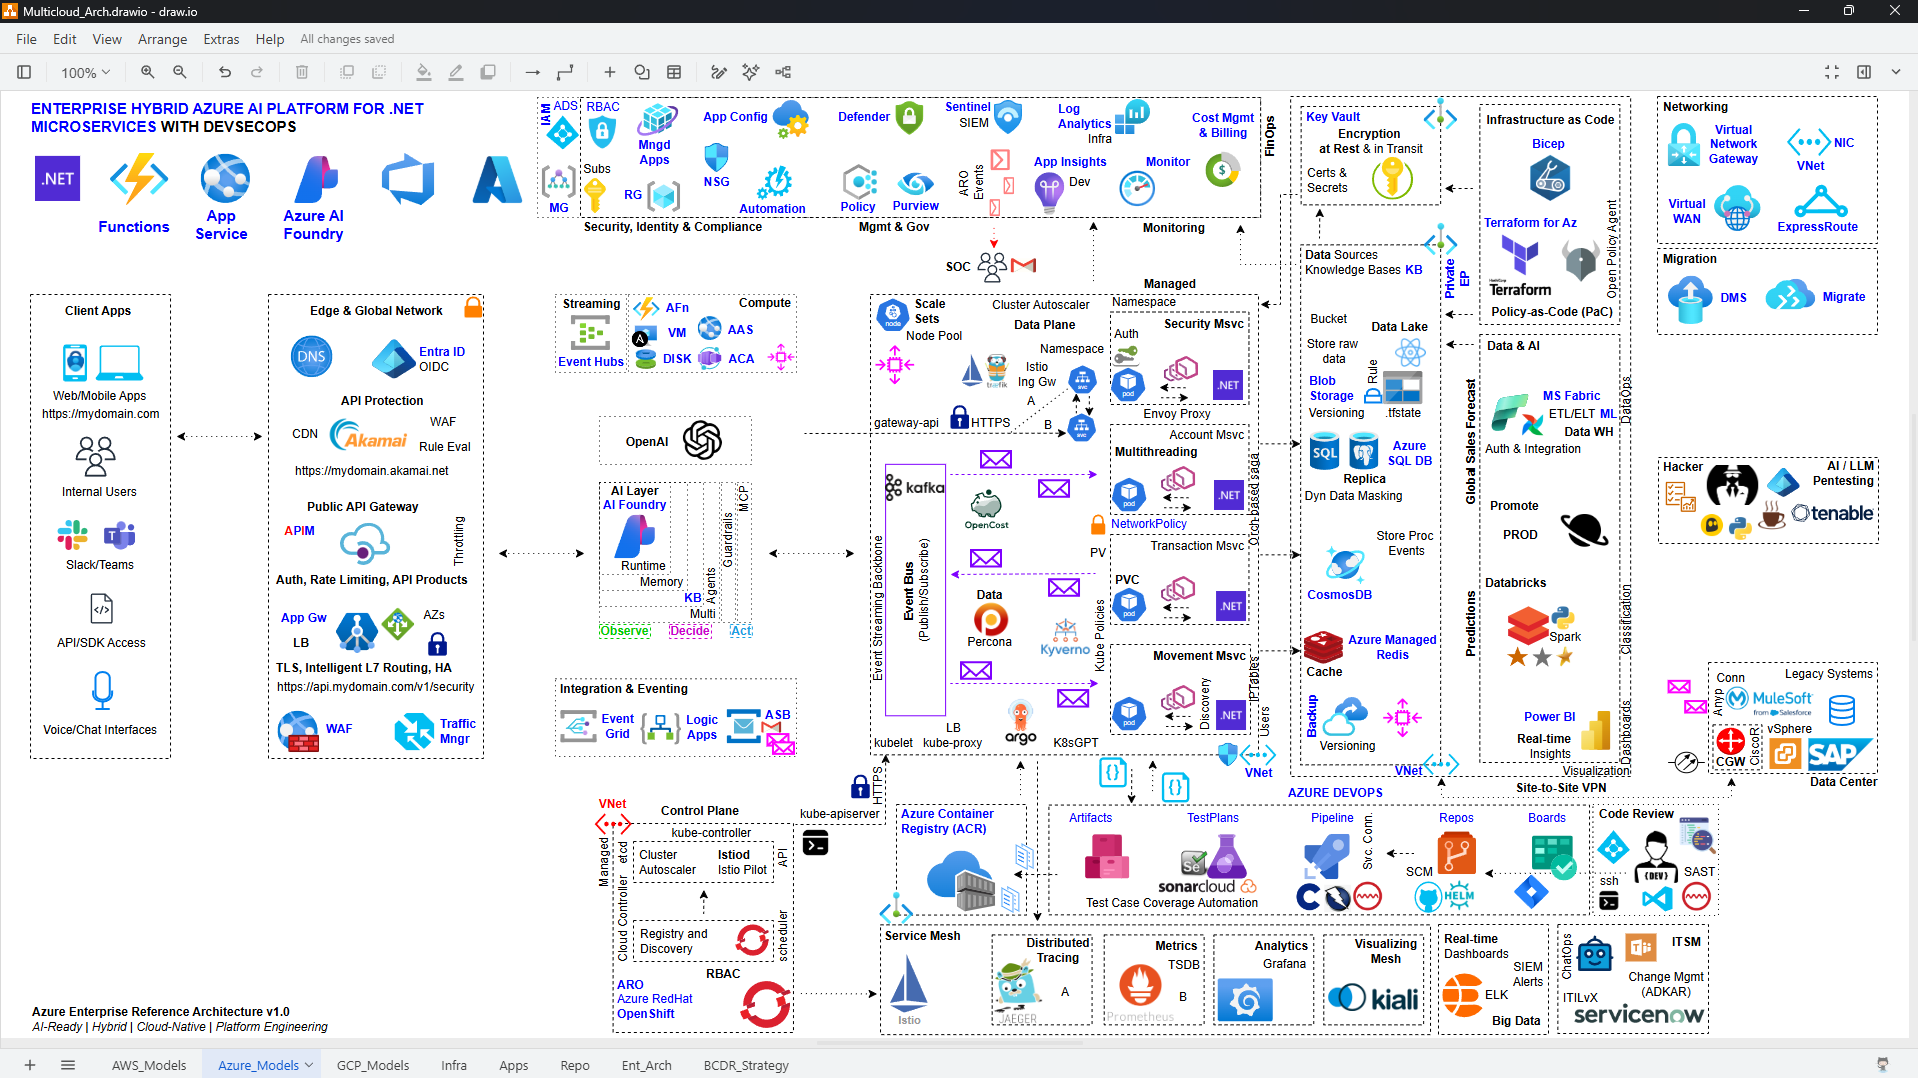
Task: Open the View menu
Action: (107, 39)
